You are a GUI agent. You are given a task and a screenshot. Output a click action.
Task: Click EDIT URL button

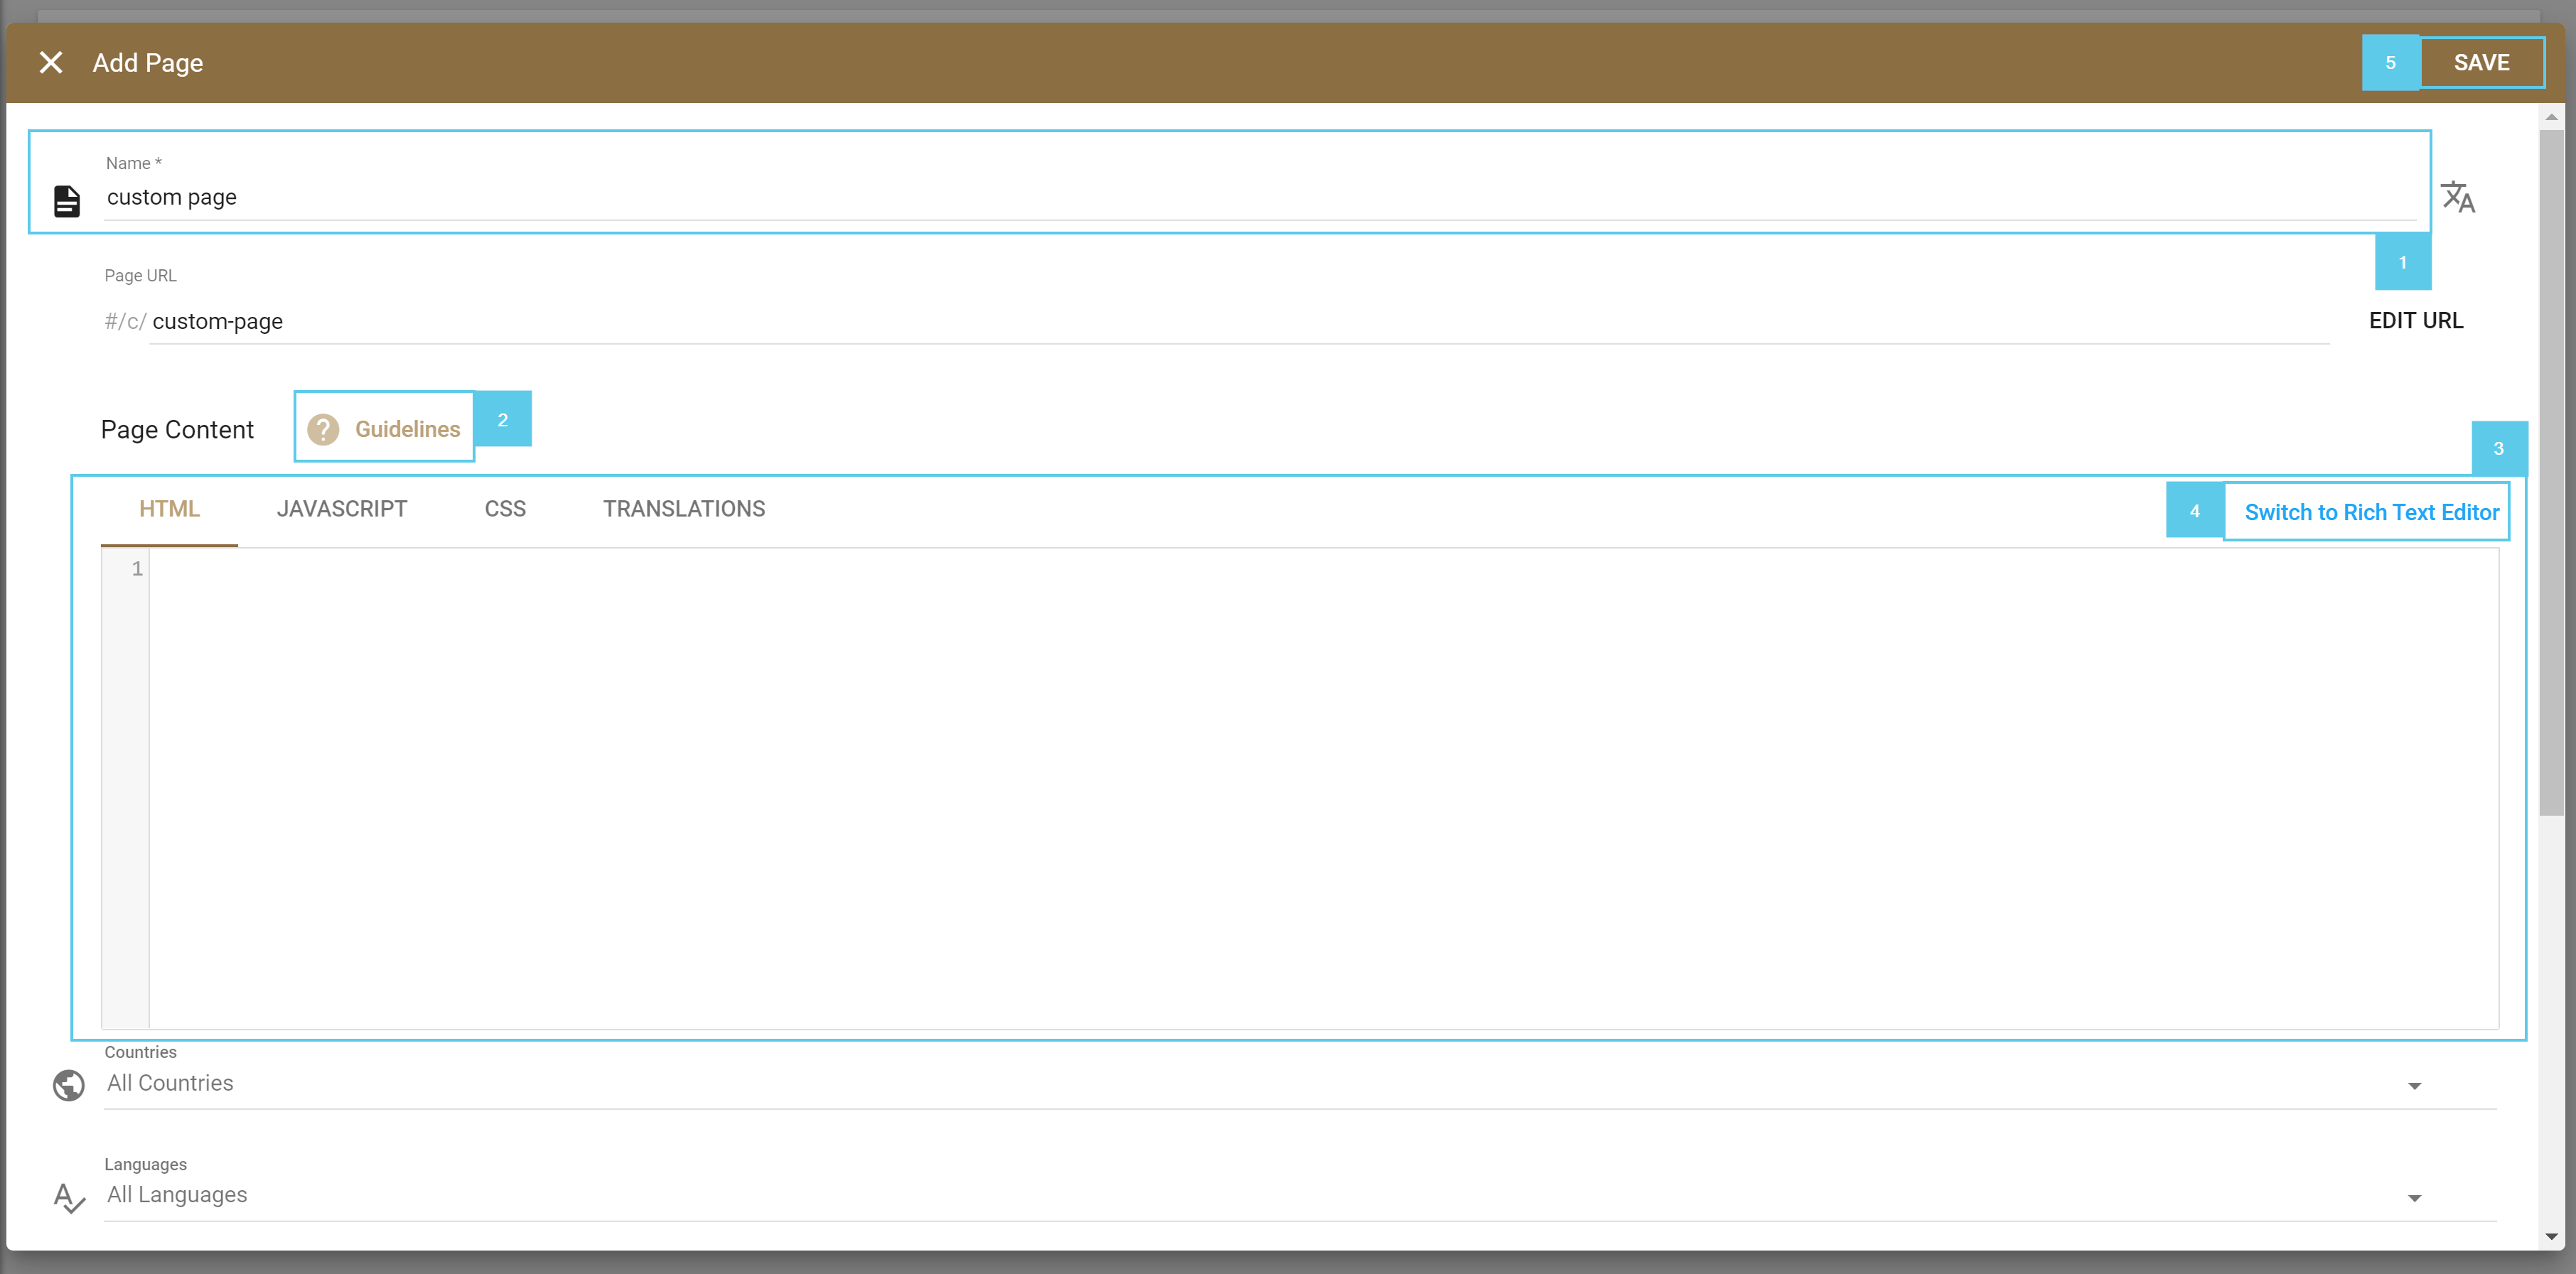pyautogui.click(x=2416, y=321)
